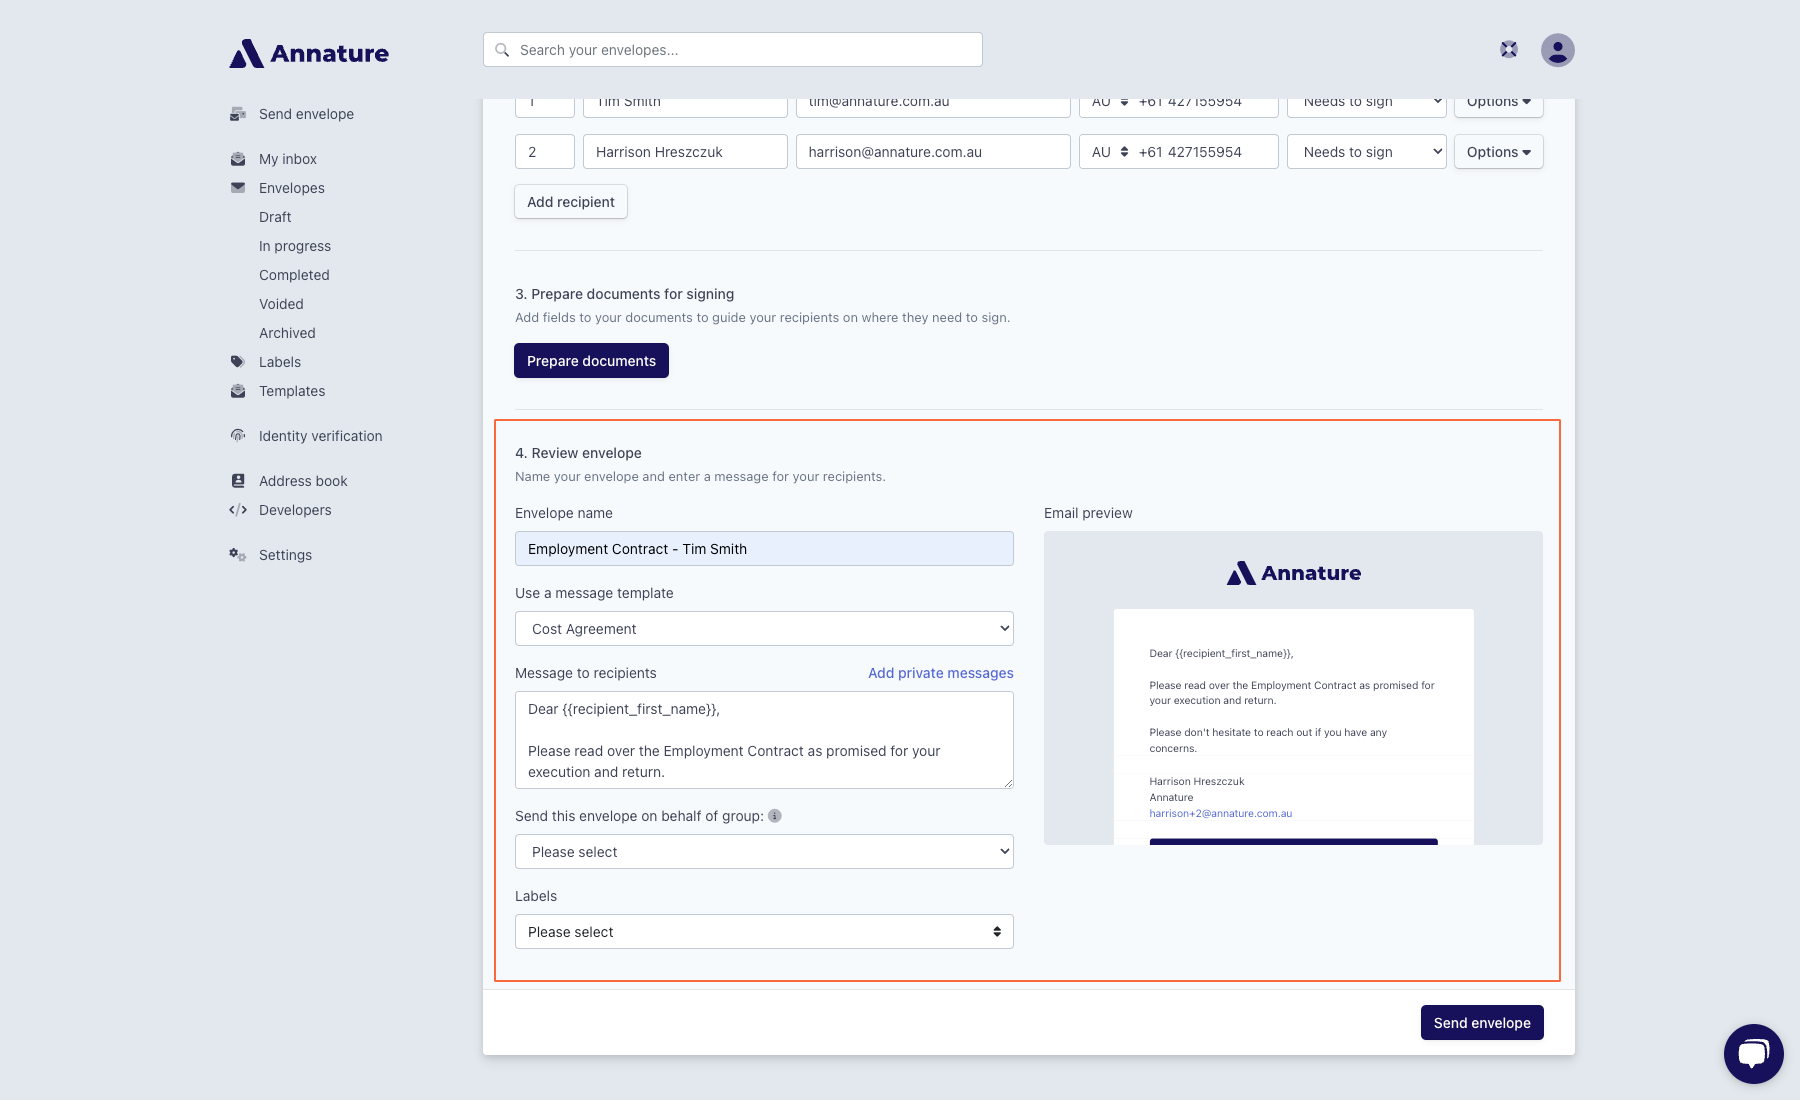Click the Developers code icon

tap(238, 510)
